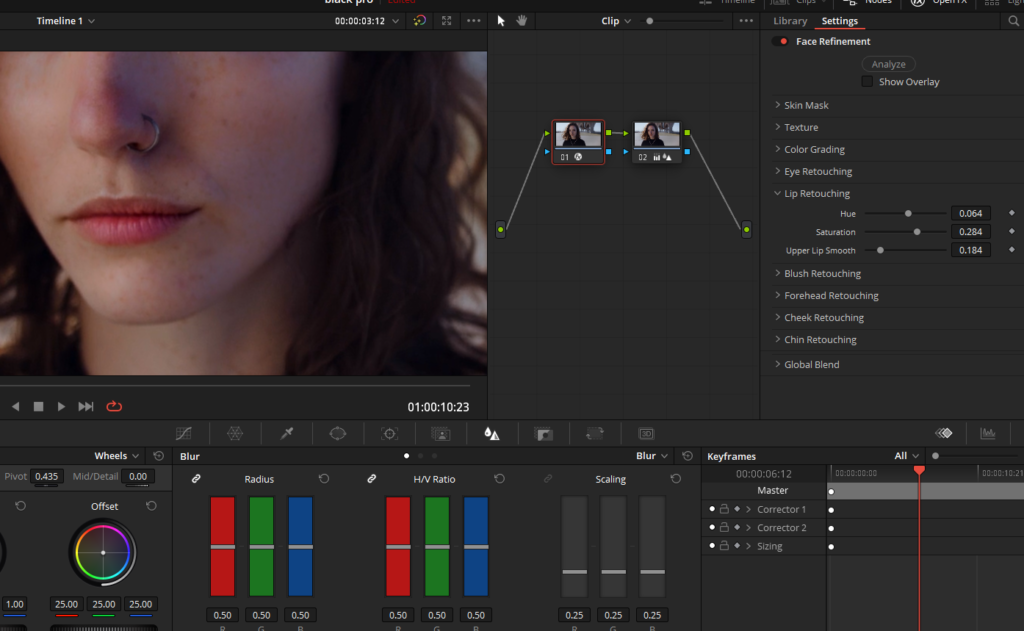Open the viewer options three-dot menu

(x=473, y=21)
